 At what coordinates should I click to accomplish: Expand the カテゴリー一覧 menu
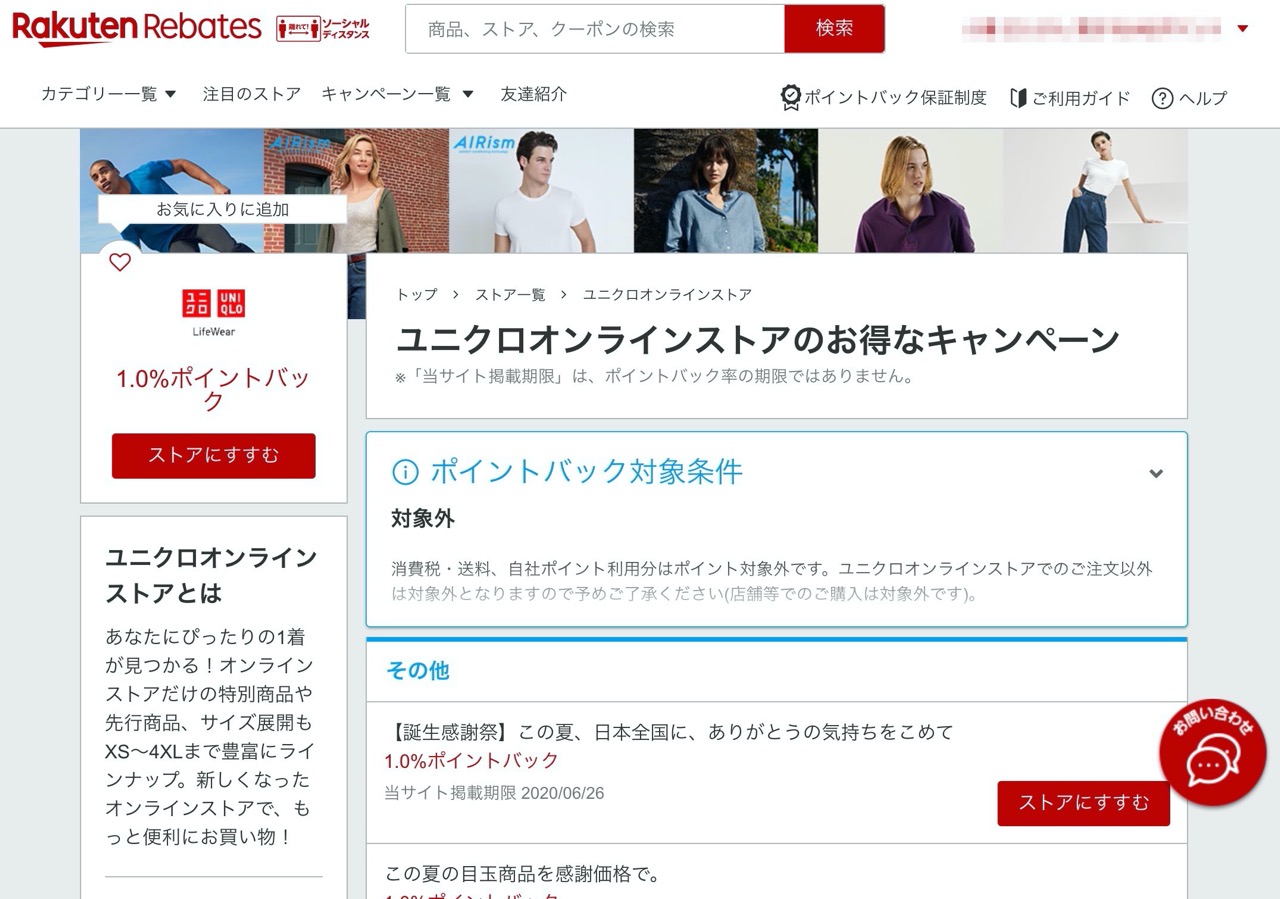[109, 94]
